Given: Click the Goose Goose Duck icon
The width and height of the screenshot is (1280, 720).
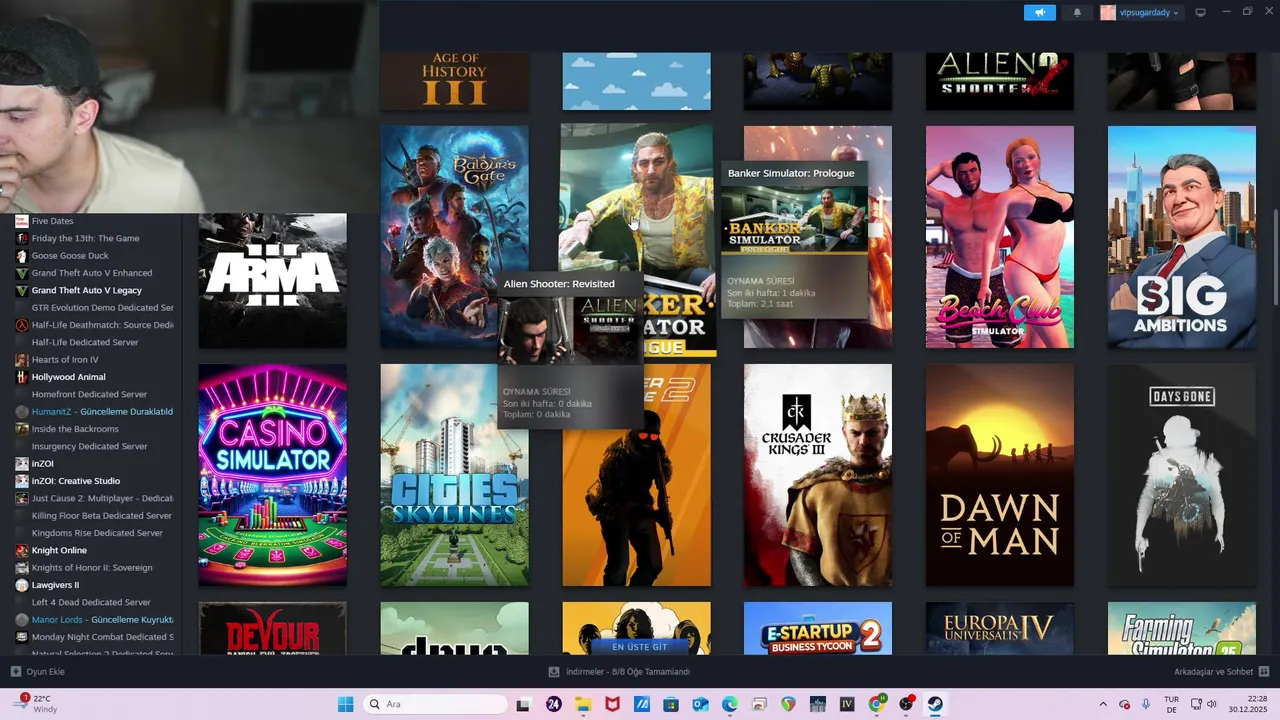Looking at the screenshot, I should [x=22, y=256].
